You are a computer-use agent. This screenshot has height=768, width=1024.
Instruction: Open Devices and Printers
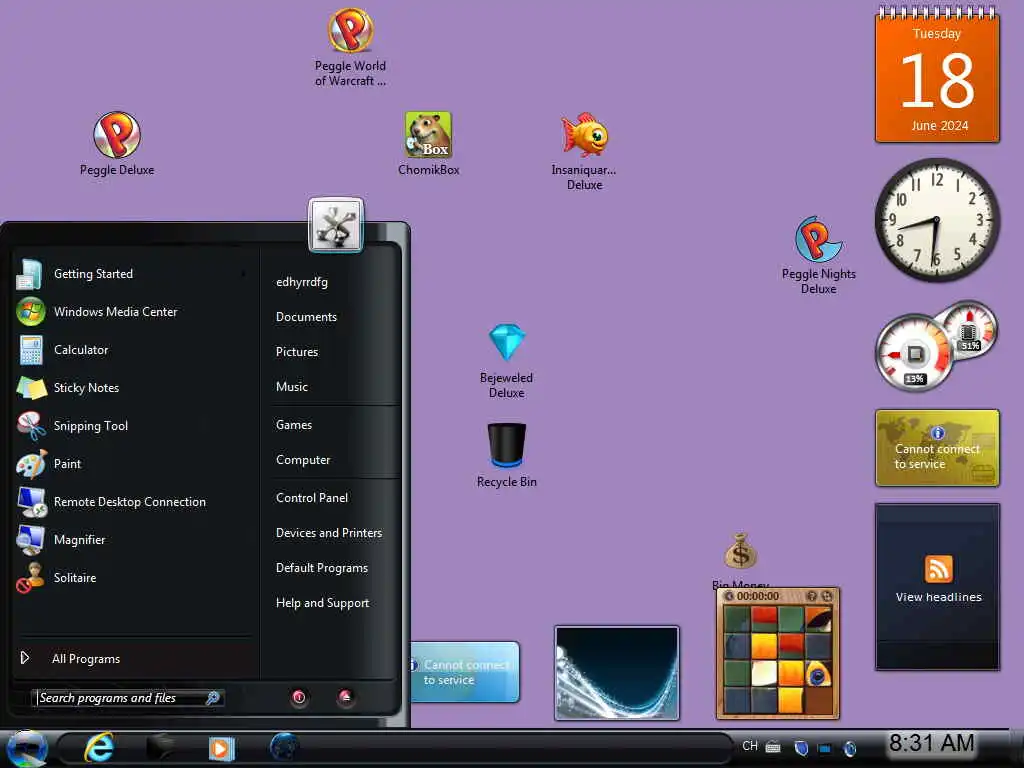pos(329,533)
